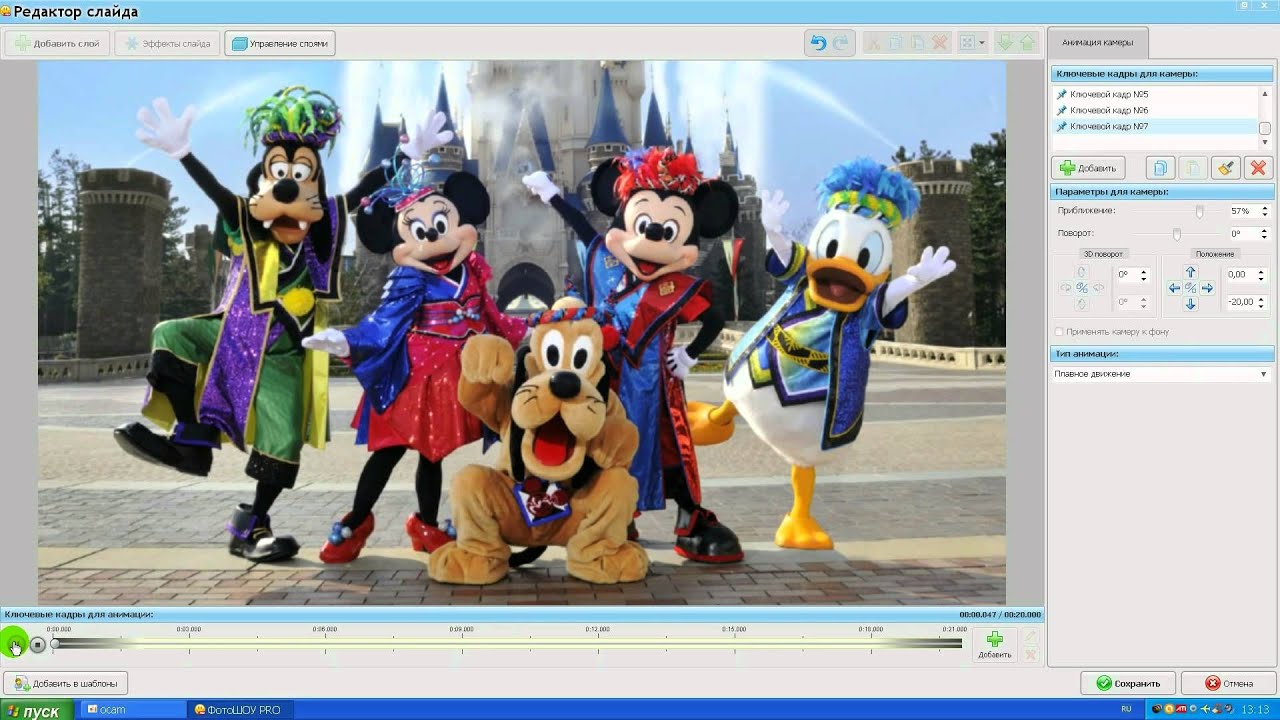Shift camera position right with blue arrow

click(x=1207, y=288)
